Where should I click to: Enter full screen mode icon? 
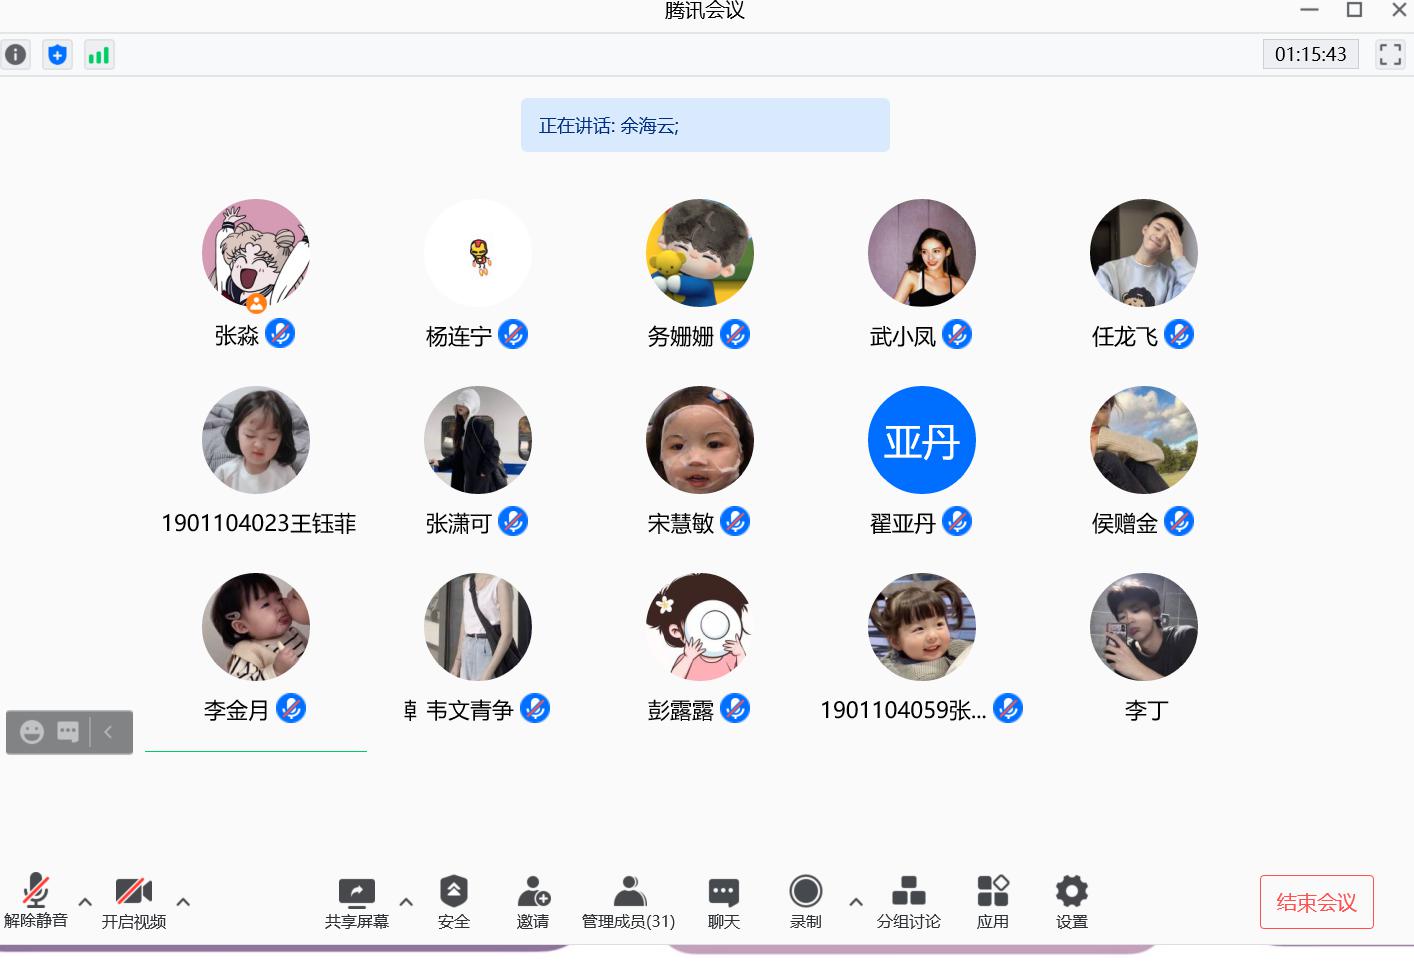pyautogui.click(x=1390, y=55)
